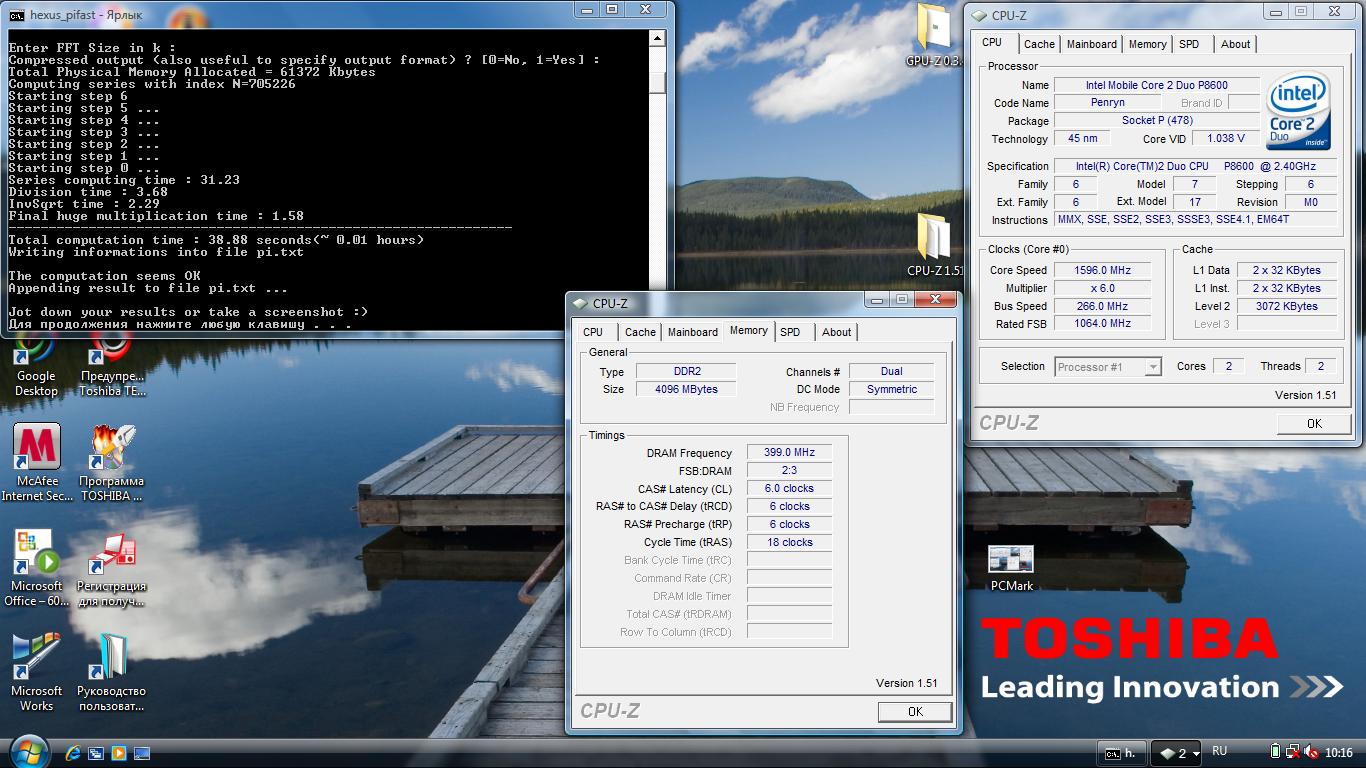
Task: Open the Processor #1 selection dropdown
Action: tap(1108, 367)
